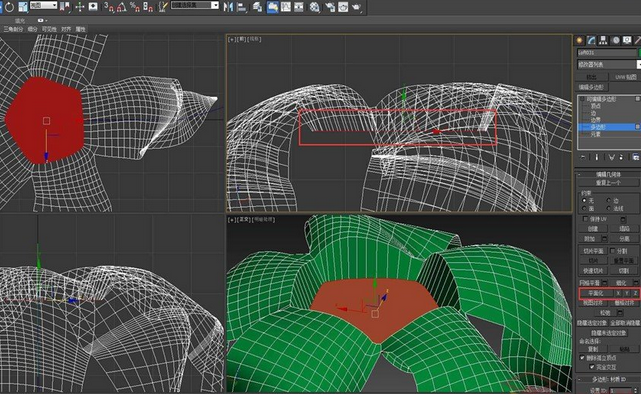Click the 重复上一个 button
This screenshot has height=394, width=641.
point(608,183)
